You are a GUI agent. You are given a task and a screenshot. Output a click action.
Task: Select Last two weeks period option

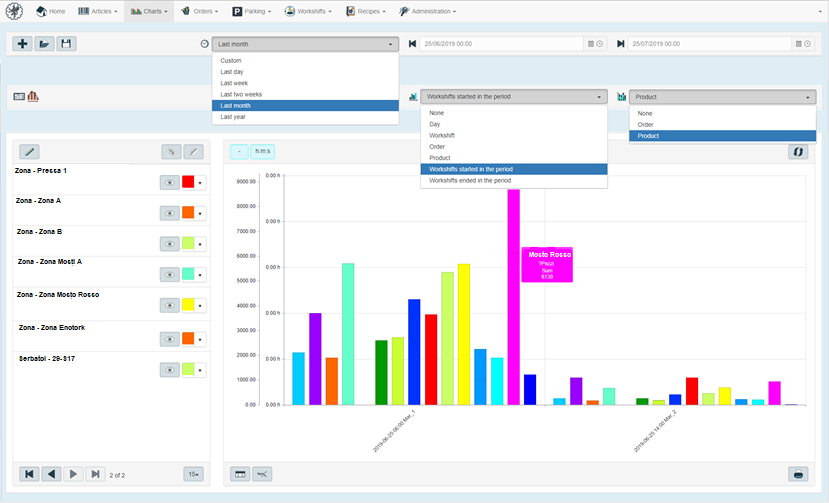point(305,94)
